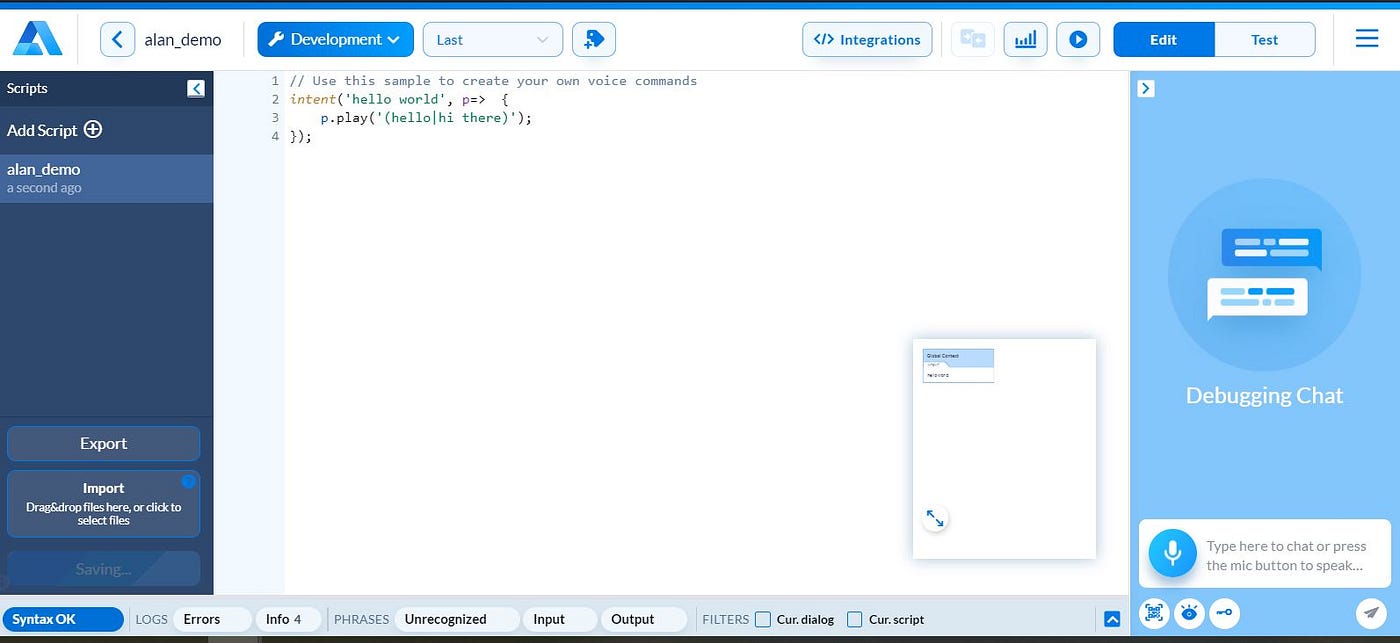Screen dimensions: 1400x643
Task: Enable the Cur. script filter
Action: 855,619
